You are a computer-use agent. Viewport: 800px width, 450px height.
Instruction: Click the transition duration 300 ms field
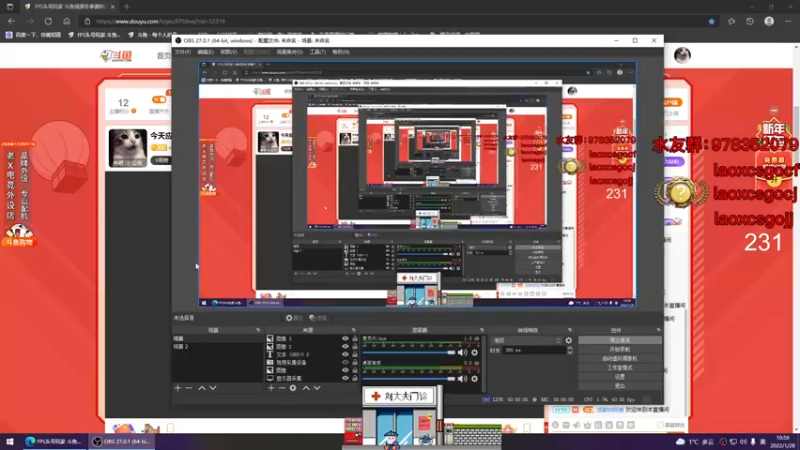pyautogui.click(x=534, y=351)
